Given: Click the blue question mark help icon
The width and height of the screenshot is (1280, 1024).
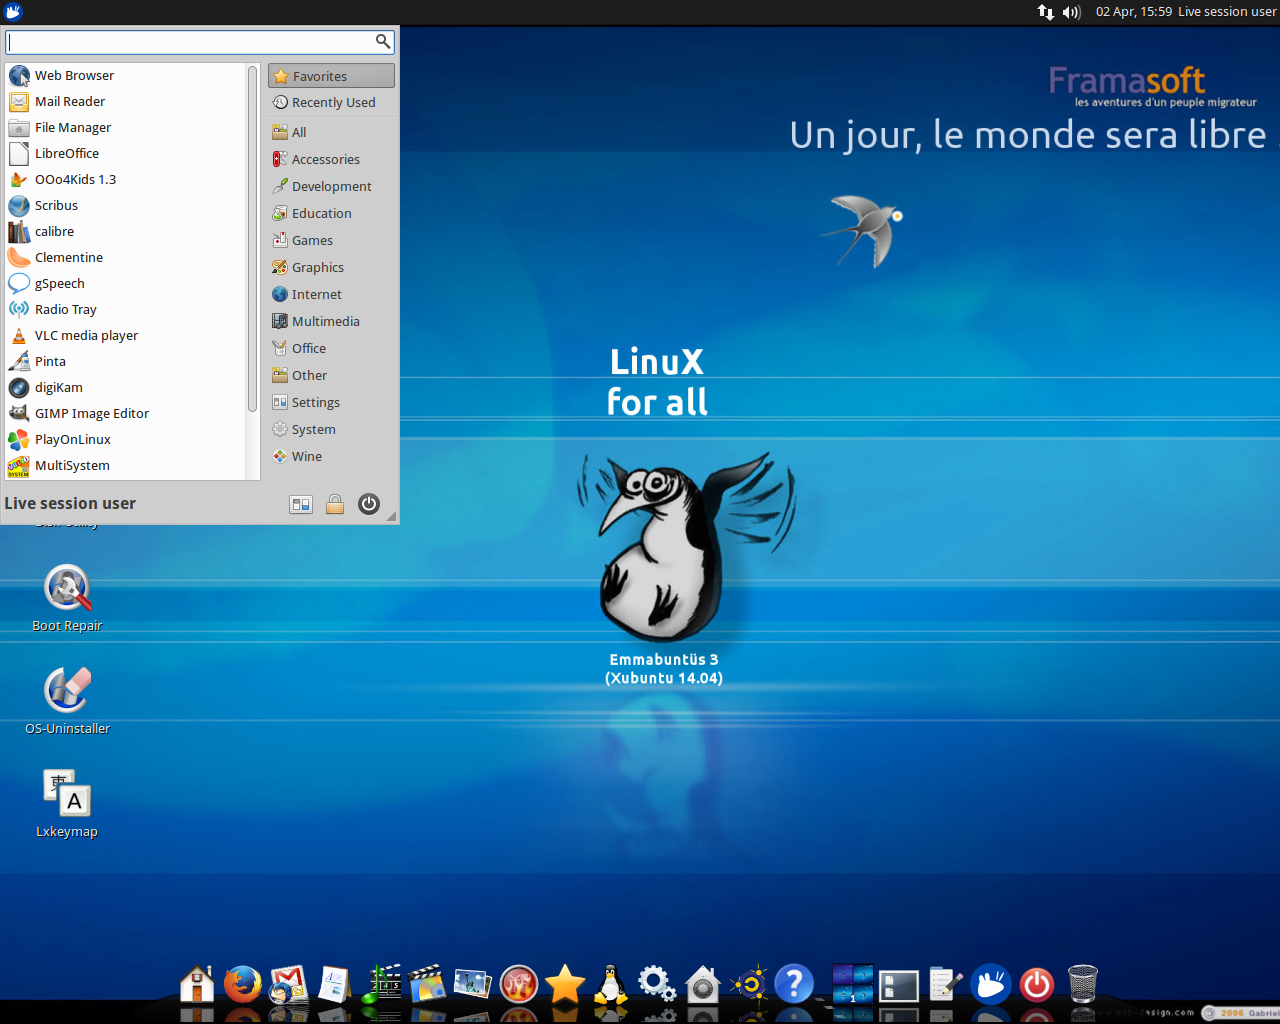Looking at the screenshot, I should 794,984.
